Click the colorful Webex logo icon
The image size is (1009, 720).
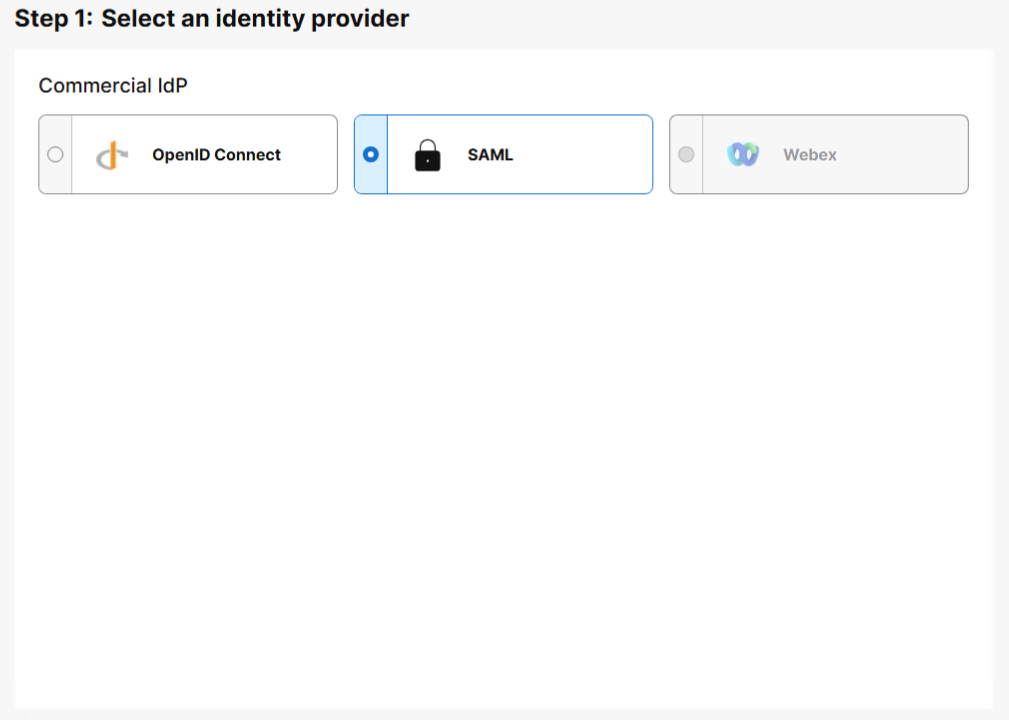click(743, 155)
